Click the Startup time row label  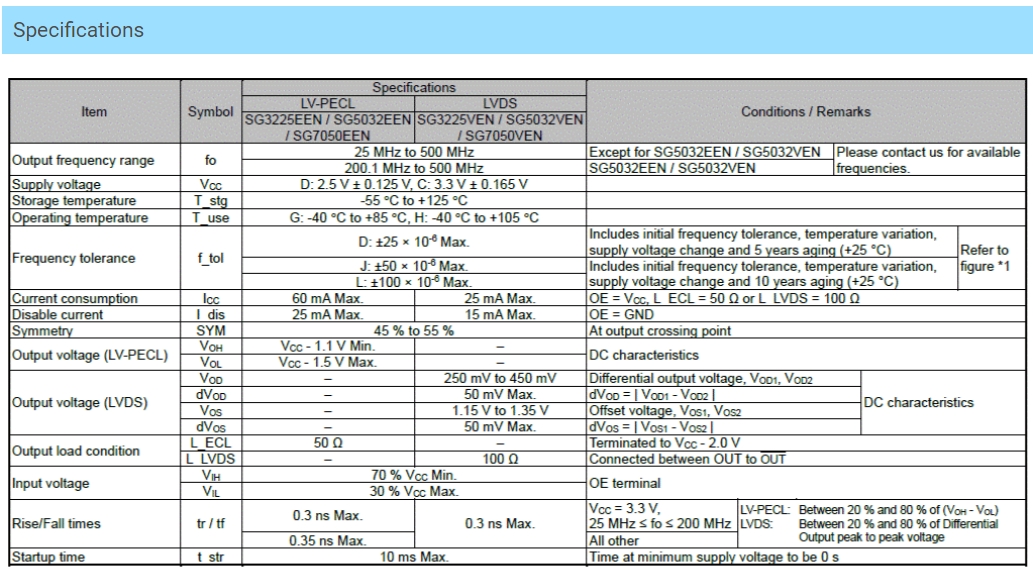click(48, 557)
